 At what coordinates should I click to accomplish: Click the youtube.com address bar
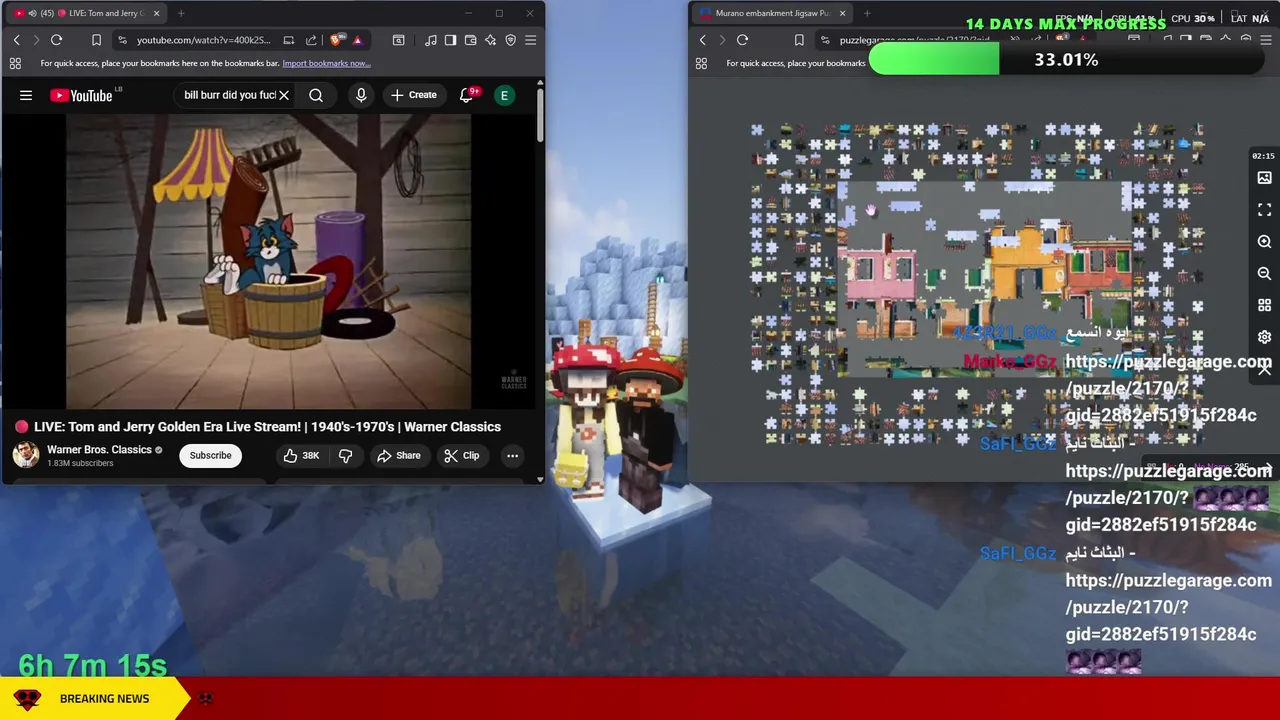click(x=205, y=40)
